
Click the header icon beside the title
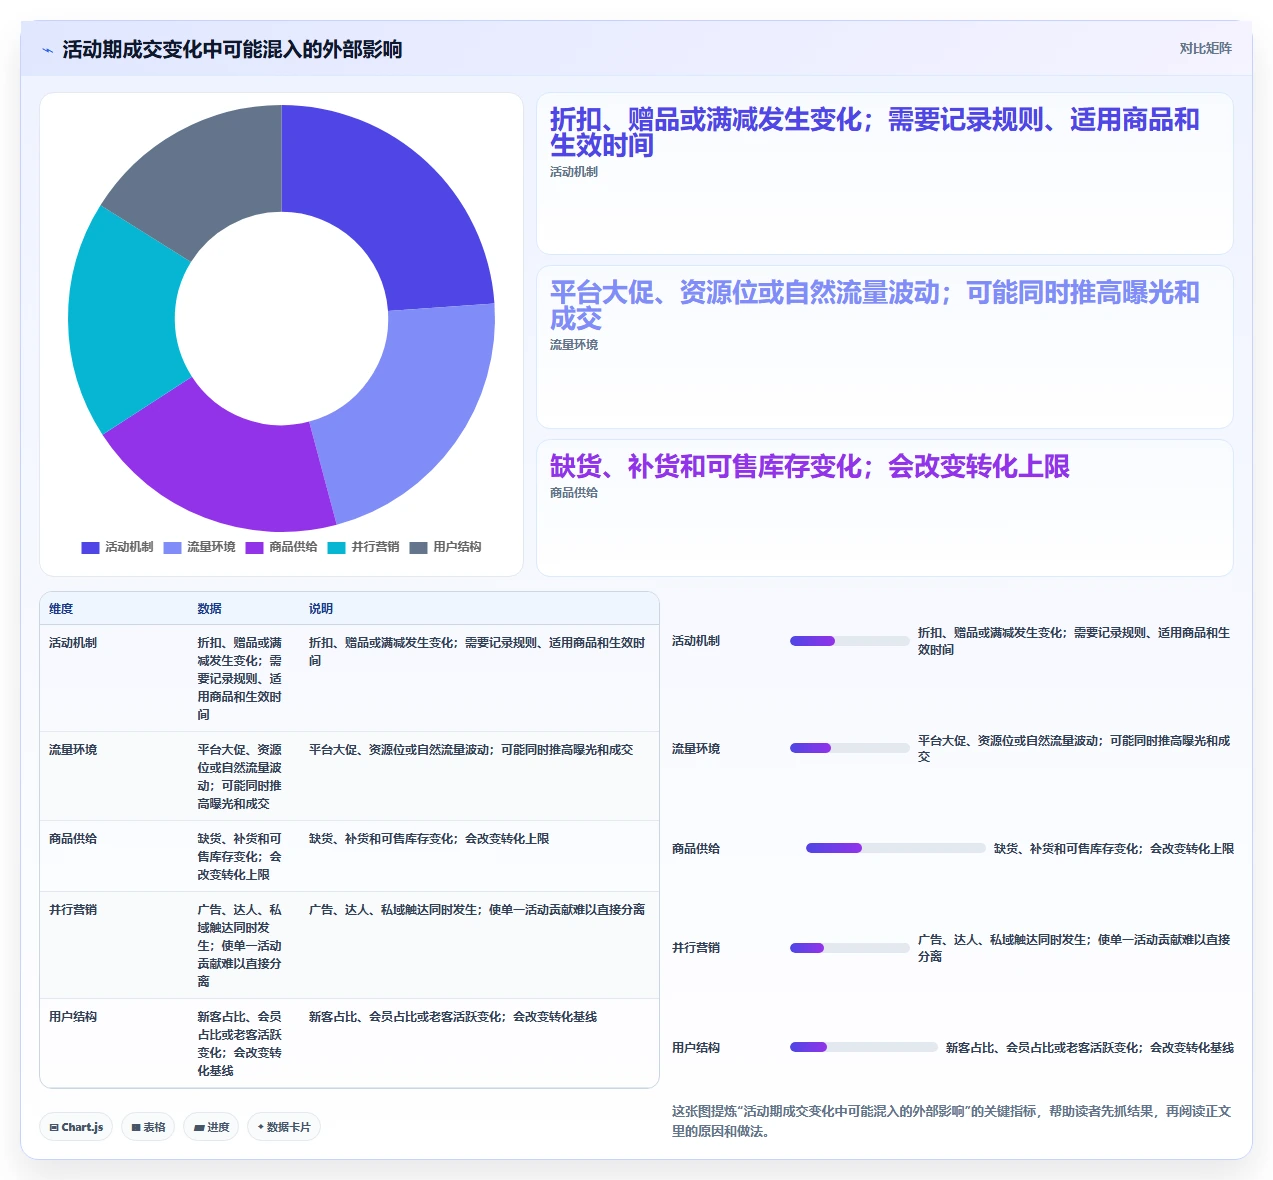pyautogui.click(x=47, y=50)
